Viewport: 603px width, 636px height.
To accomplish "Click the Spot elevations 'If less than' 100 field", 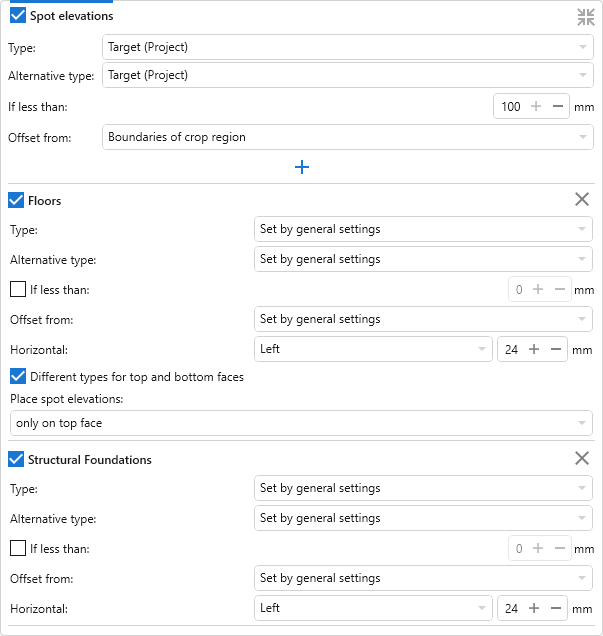I will coord(511,106).
